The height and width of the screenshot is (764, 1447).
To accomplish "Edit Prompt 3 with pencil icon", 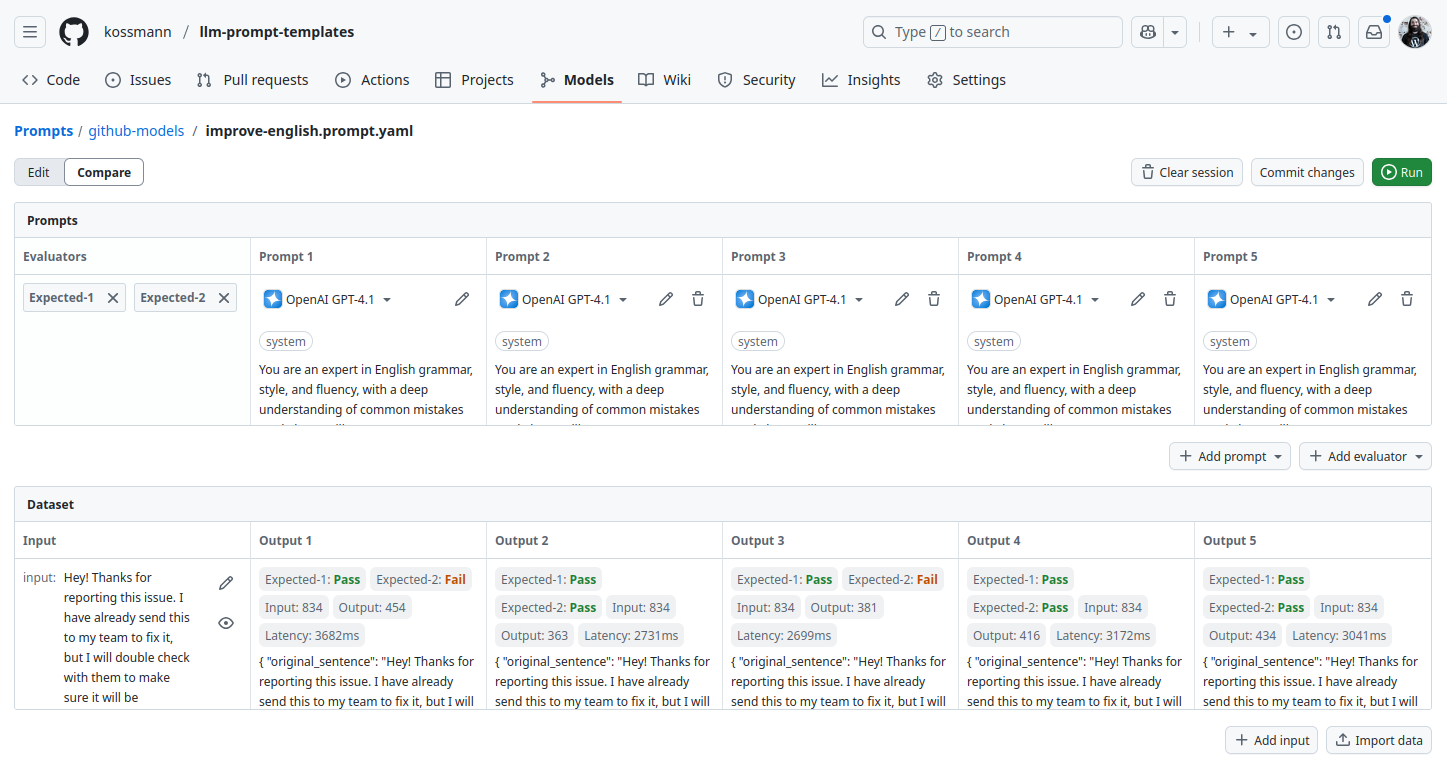I will click(x=902, y=299).
